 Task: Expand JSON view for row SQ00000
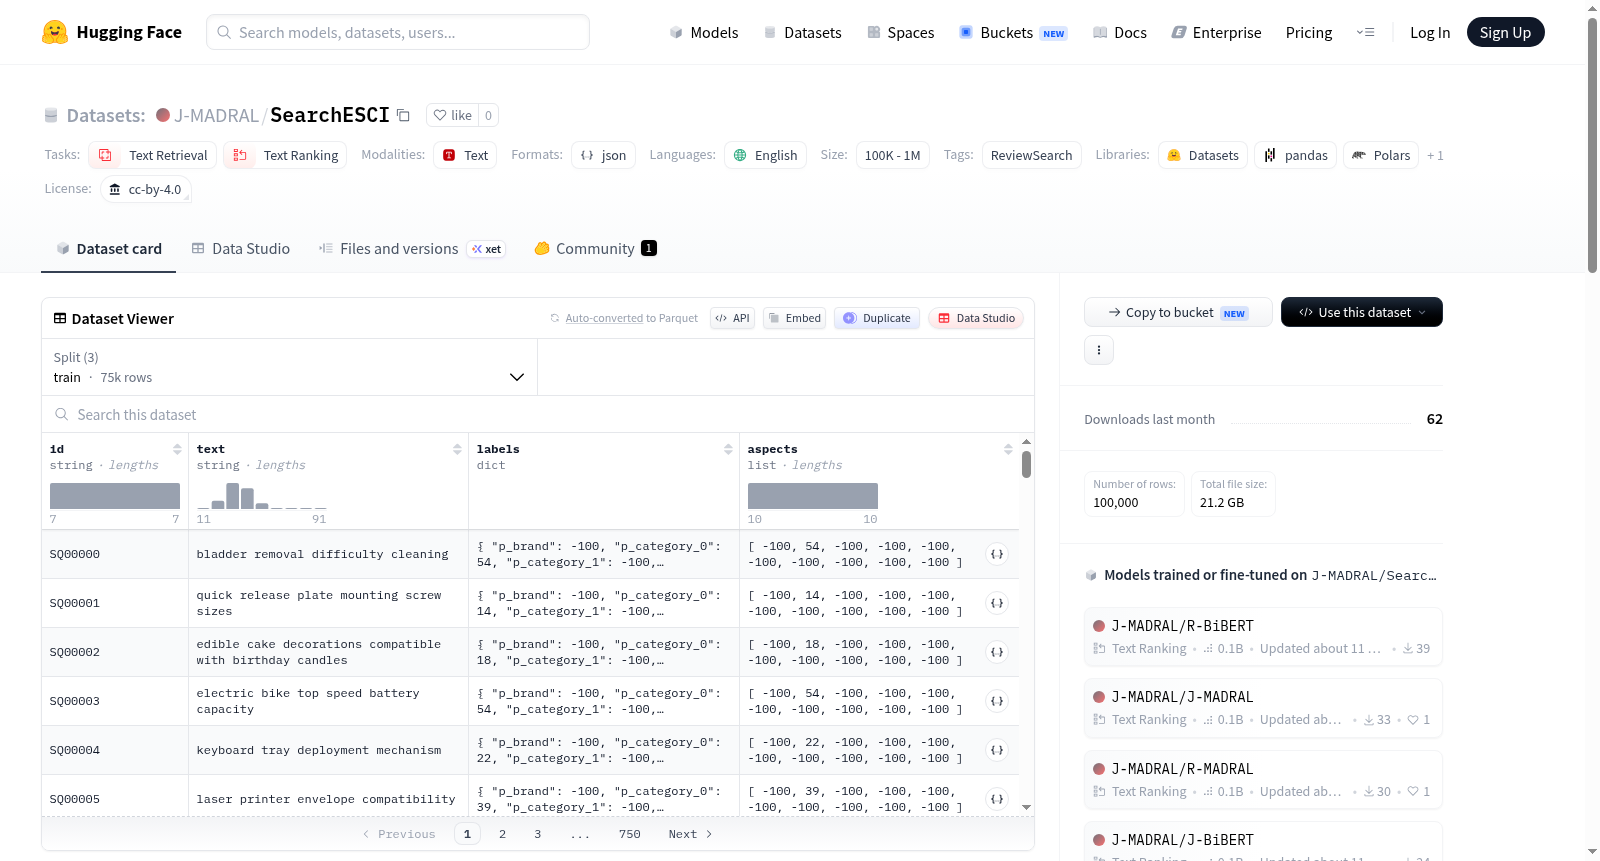997,554
